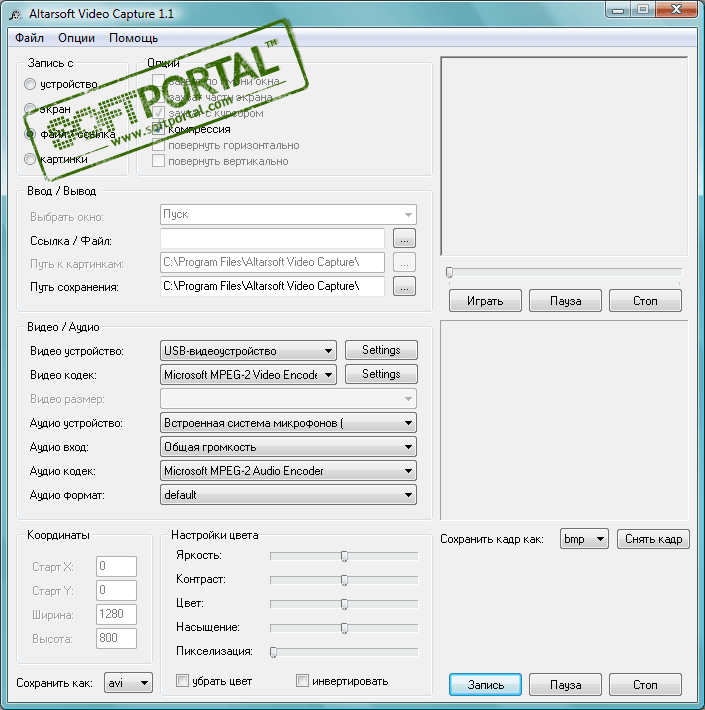Click the recording Стоп button
705x710 pixels.
pyautogui.click(x=645, y=684)
